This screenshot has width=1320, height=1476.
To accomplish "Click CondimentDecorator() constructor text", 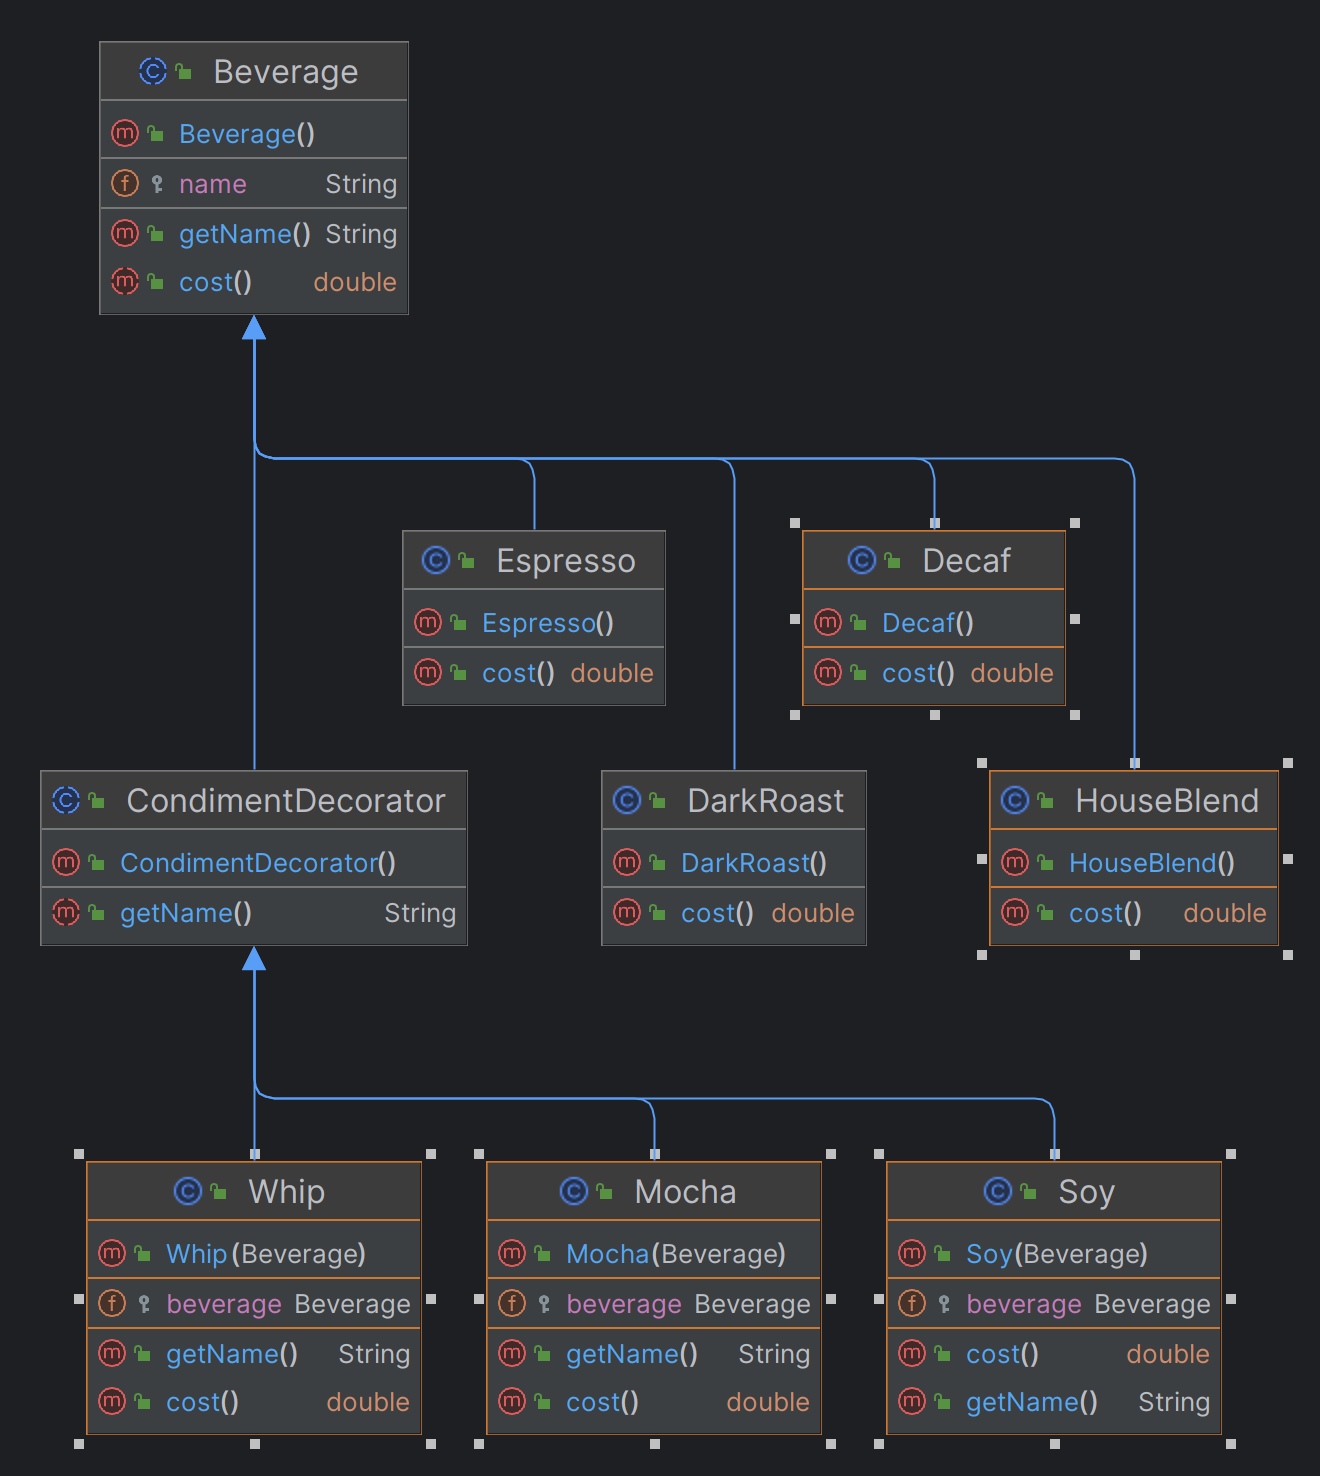I will click(x=258, y=863).
